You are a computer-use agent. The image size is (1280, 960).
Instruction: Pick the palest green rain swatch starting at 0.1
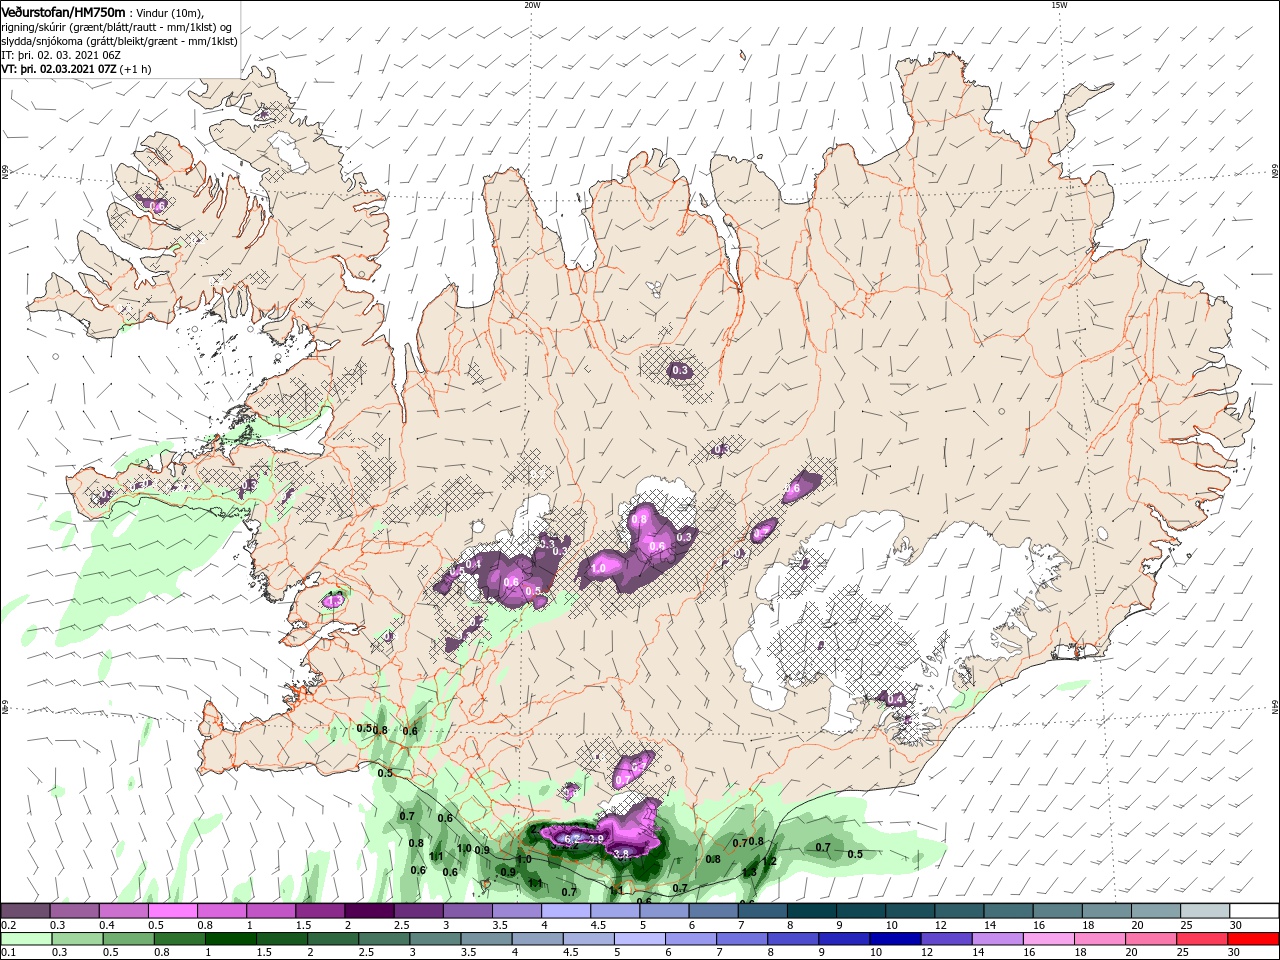[x=26, y=939]
